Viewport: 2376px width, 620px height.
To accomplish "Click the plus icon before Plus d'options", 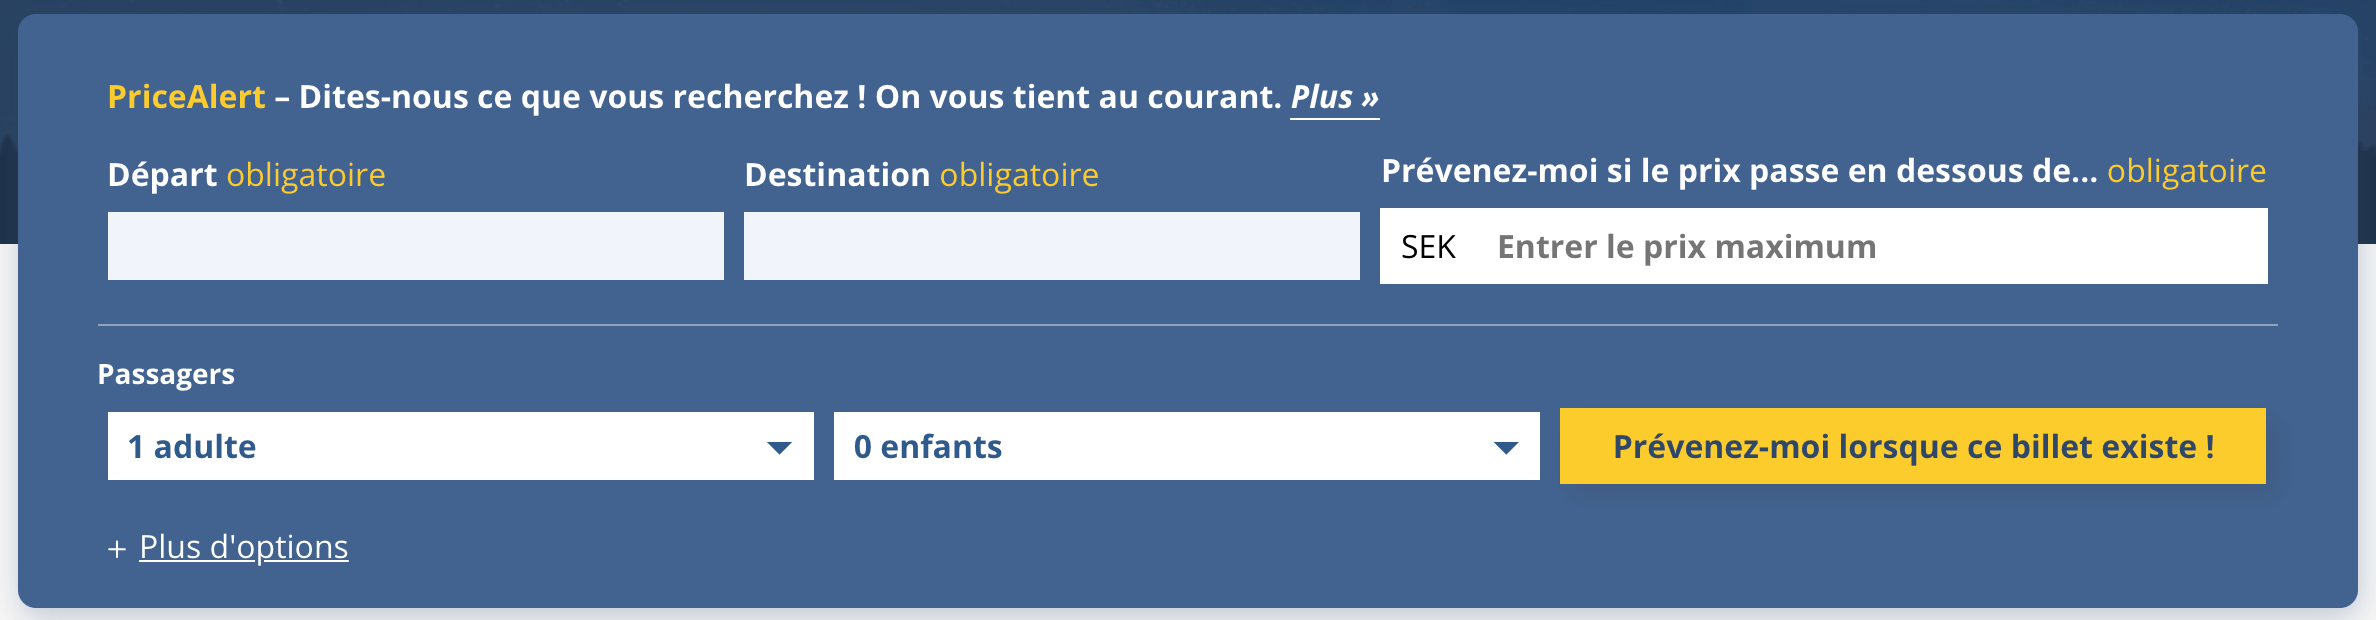I will 117,549.
